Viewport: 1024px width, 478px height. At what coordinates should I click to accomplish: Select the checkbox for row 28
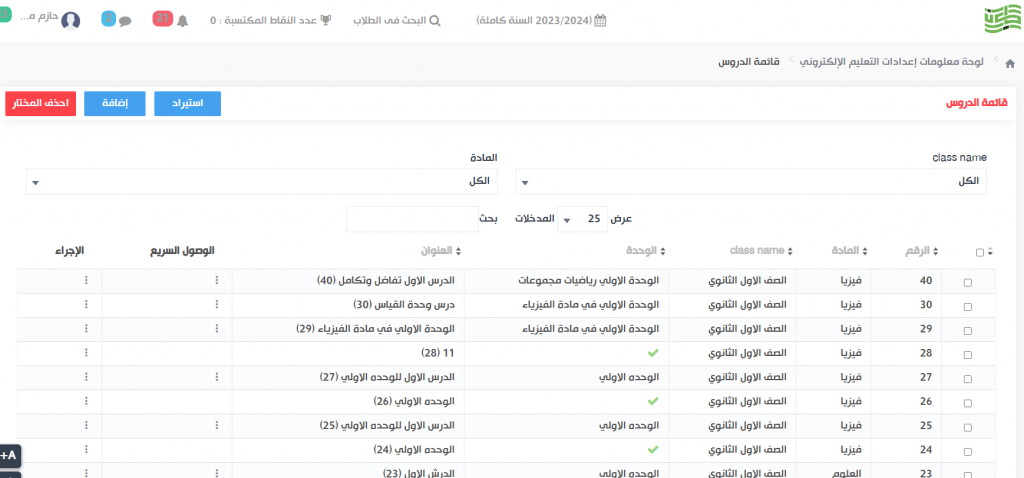(x=967, y=354)
